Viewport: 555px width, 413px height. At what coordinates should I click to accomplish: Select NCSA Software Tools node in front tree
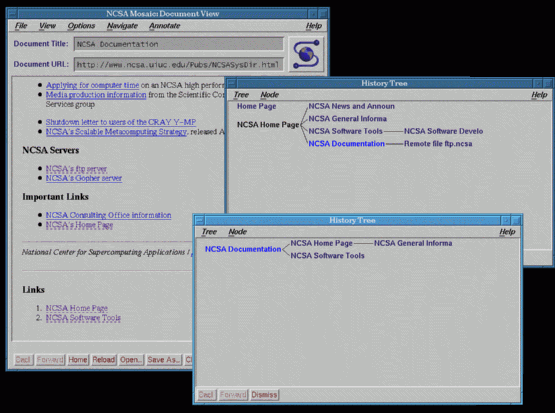coord(327,256)
